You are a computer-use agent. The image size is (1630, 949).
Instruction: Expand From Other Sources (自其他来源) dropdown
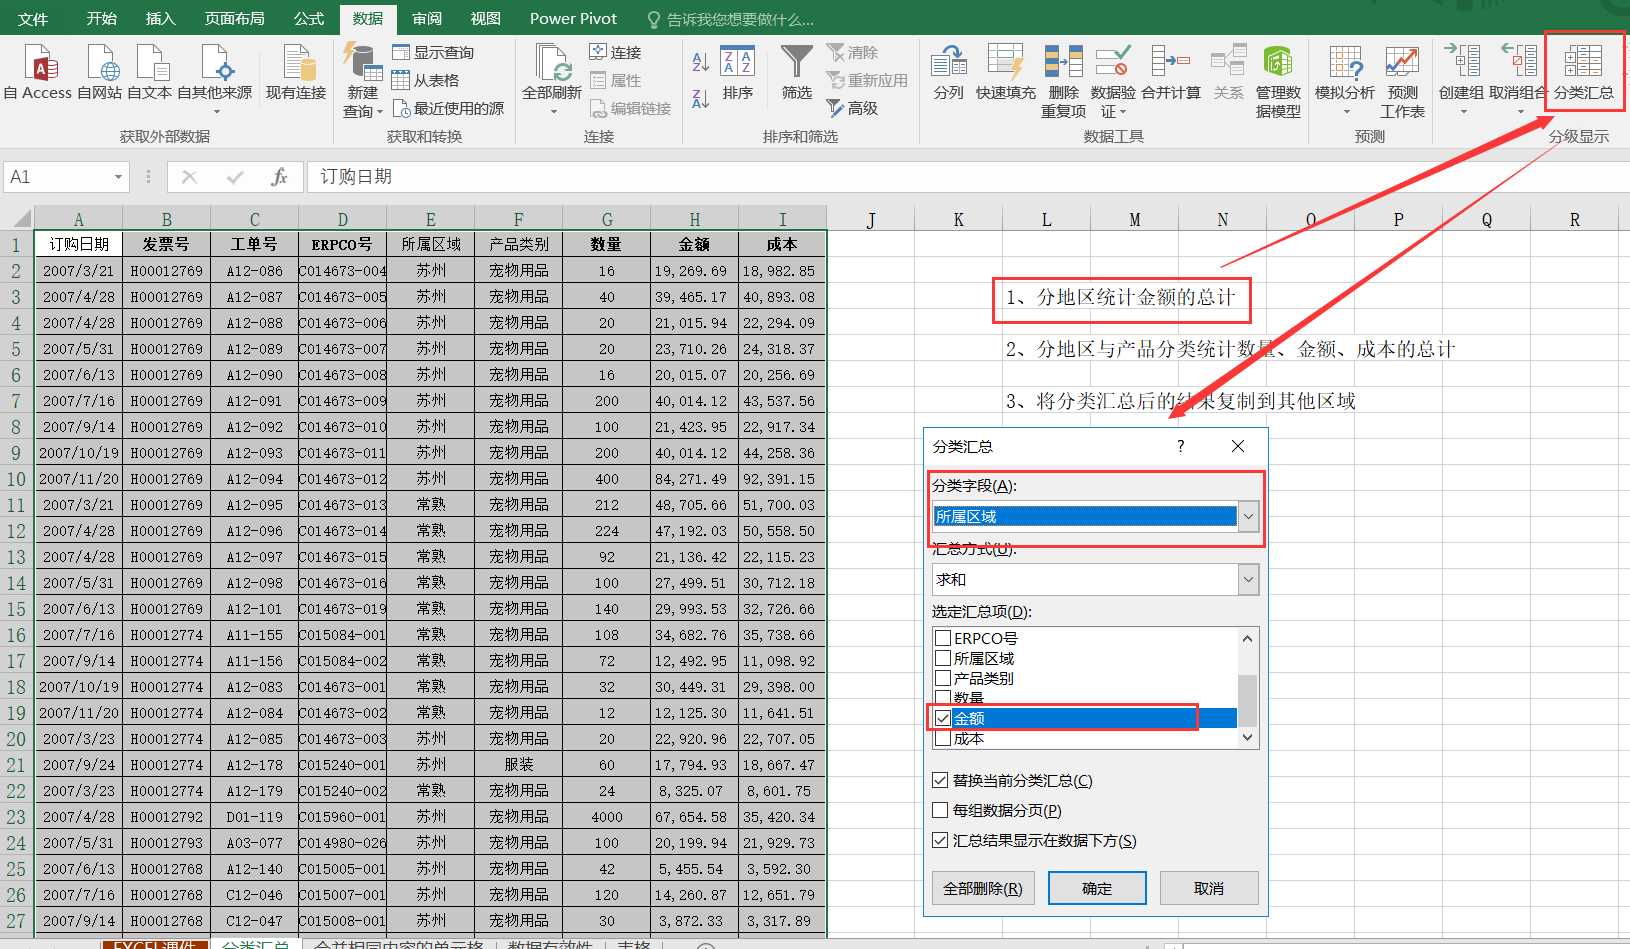click(x=216, y=111)
